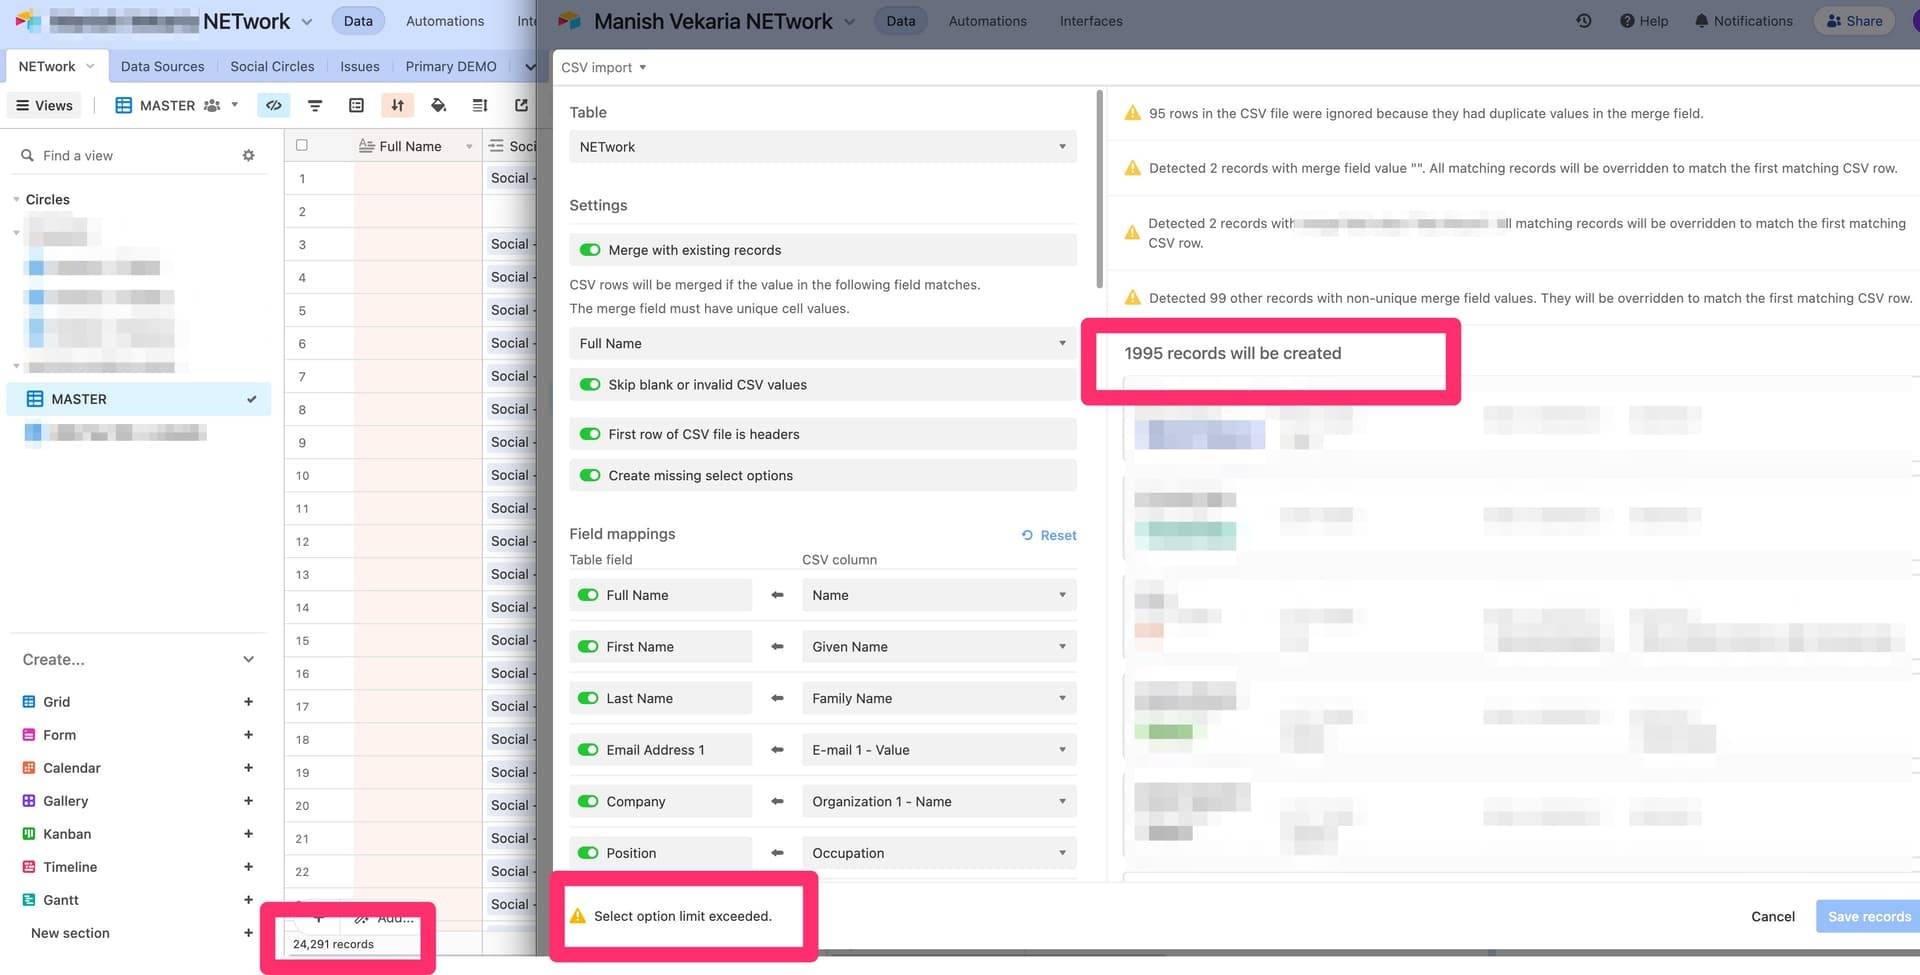Add a new Timeline view with plus icon
Viewport: 1920px width, 975px height.
tap(248, 867)
